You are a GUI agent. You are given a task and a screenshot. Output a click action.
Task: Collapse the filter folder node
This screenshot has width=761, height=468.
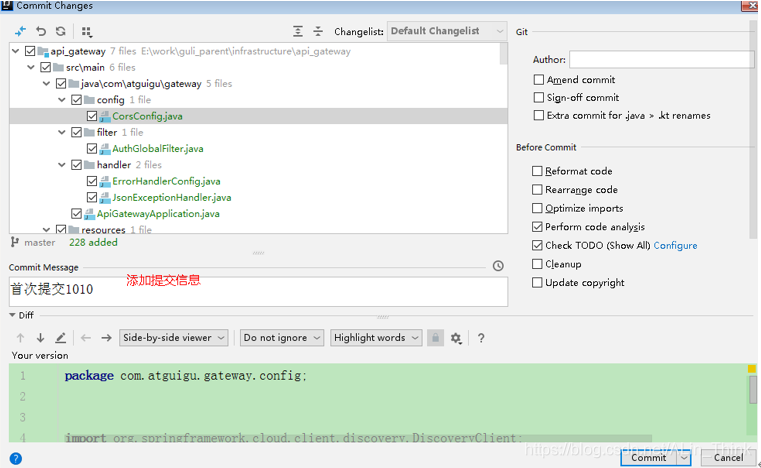(62, 132)
